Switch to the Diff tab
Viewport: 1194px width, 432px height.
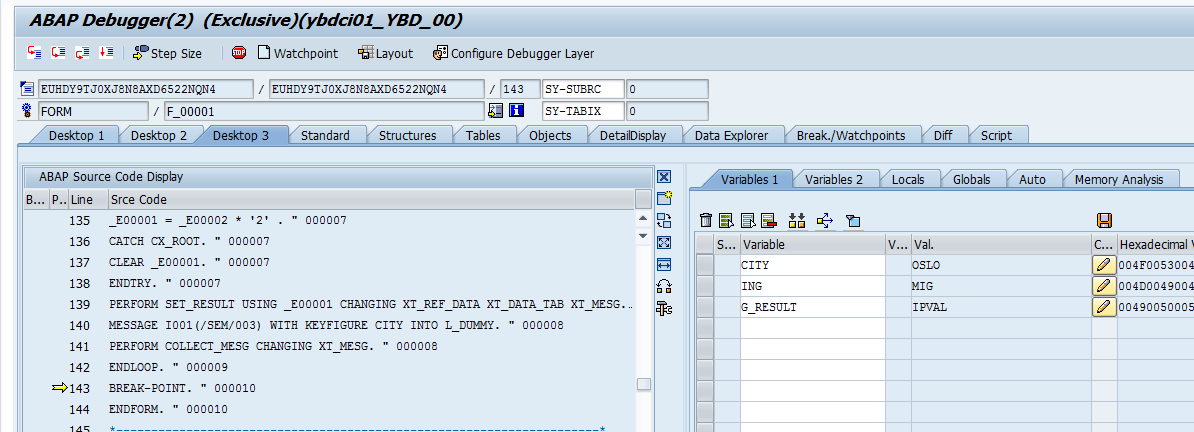coord(943,136)
